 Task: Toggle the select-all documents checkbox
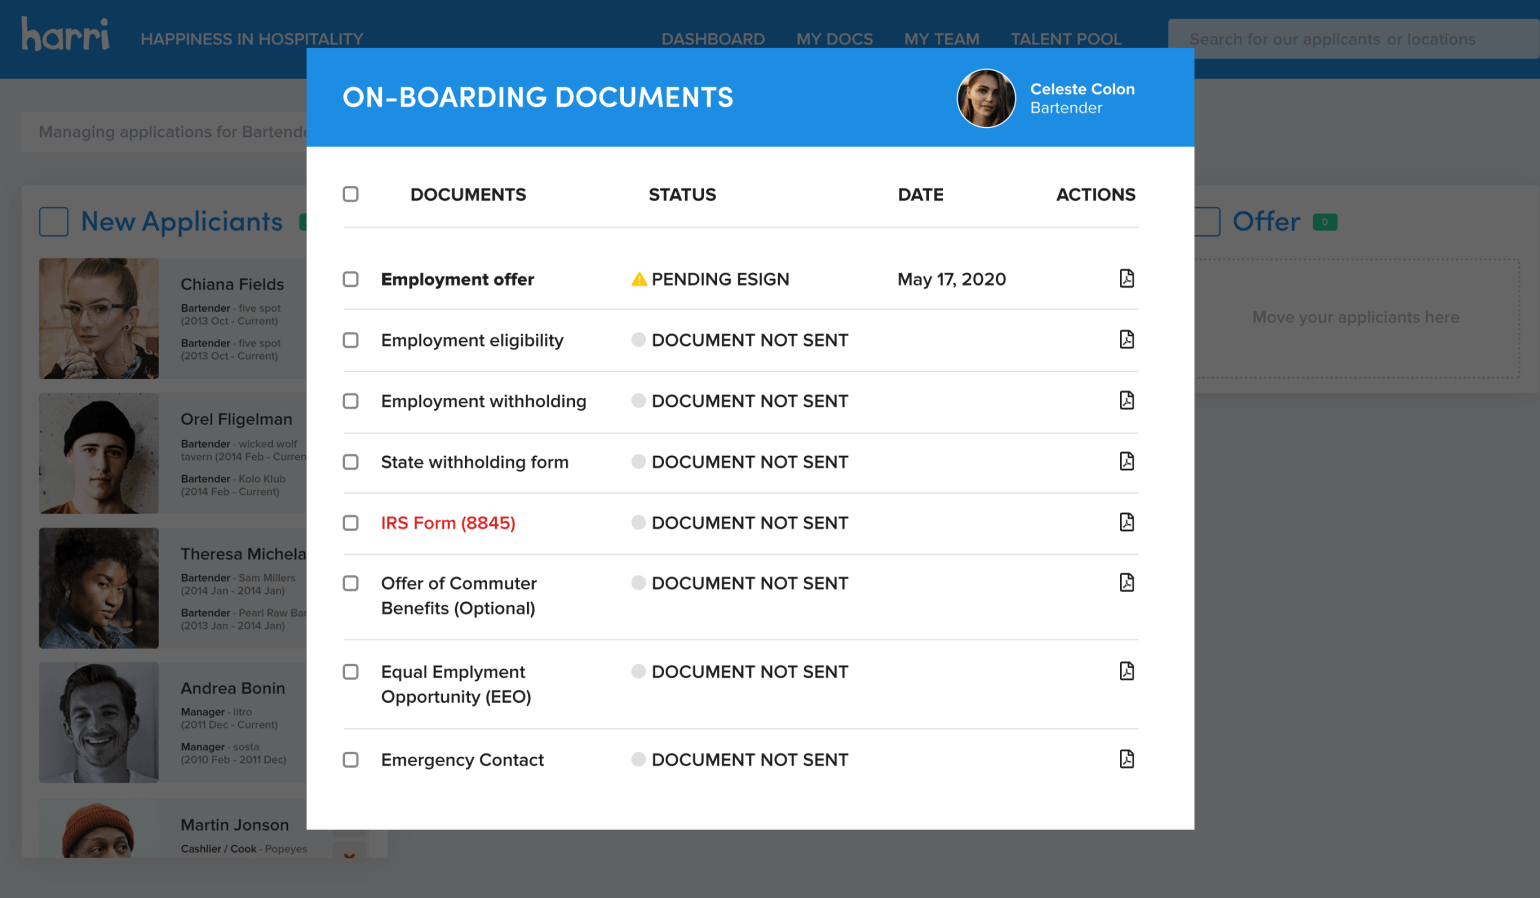tap(351, 194)
